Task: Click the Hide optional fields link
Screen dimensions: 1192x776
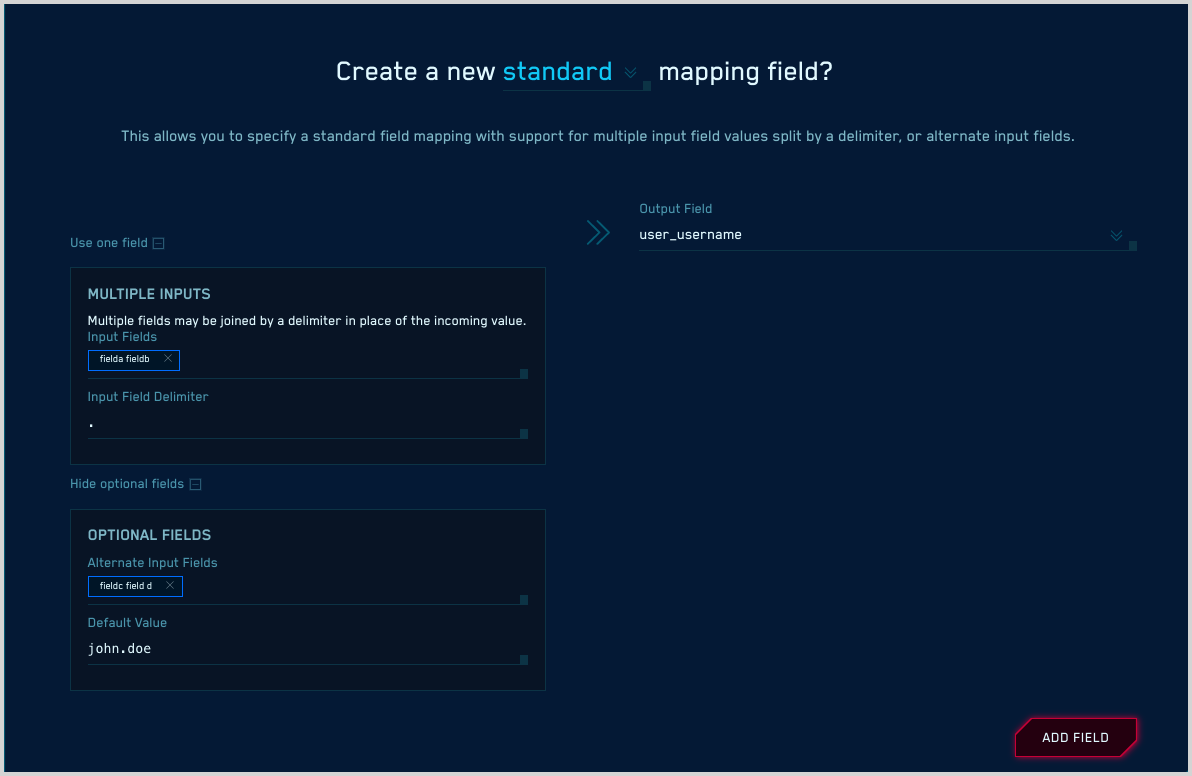Action: point(128,483)
